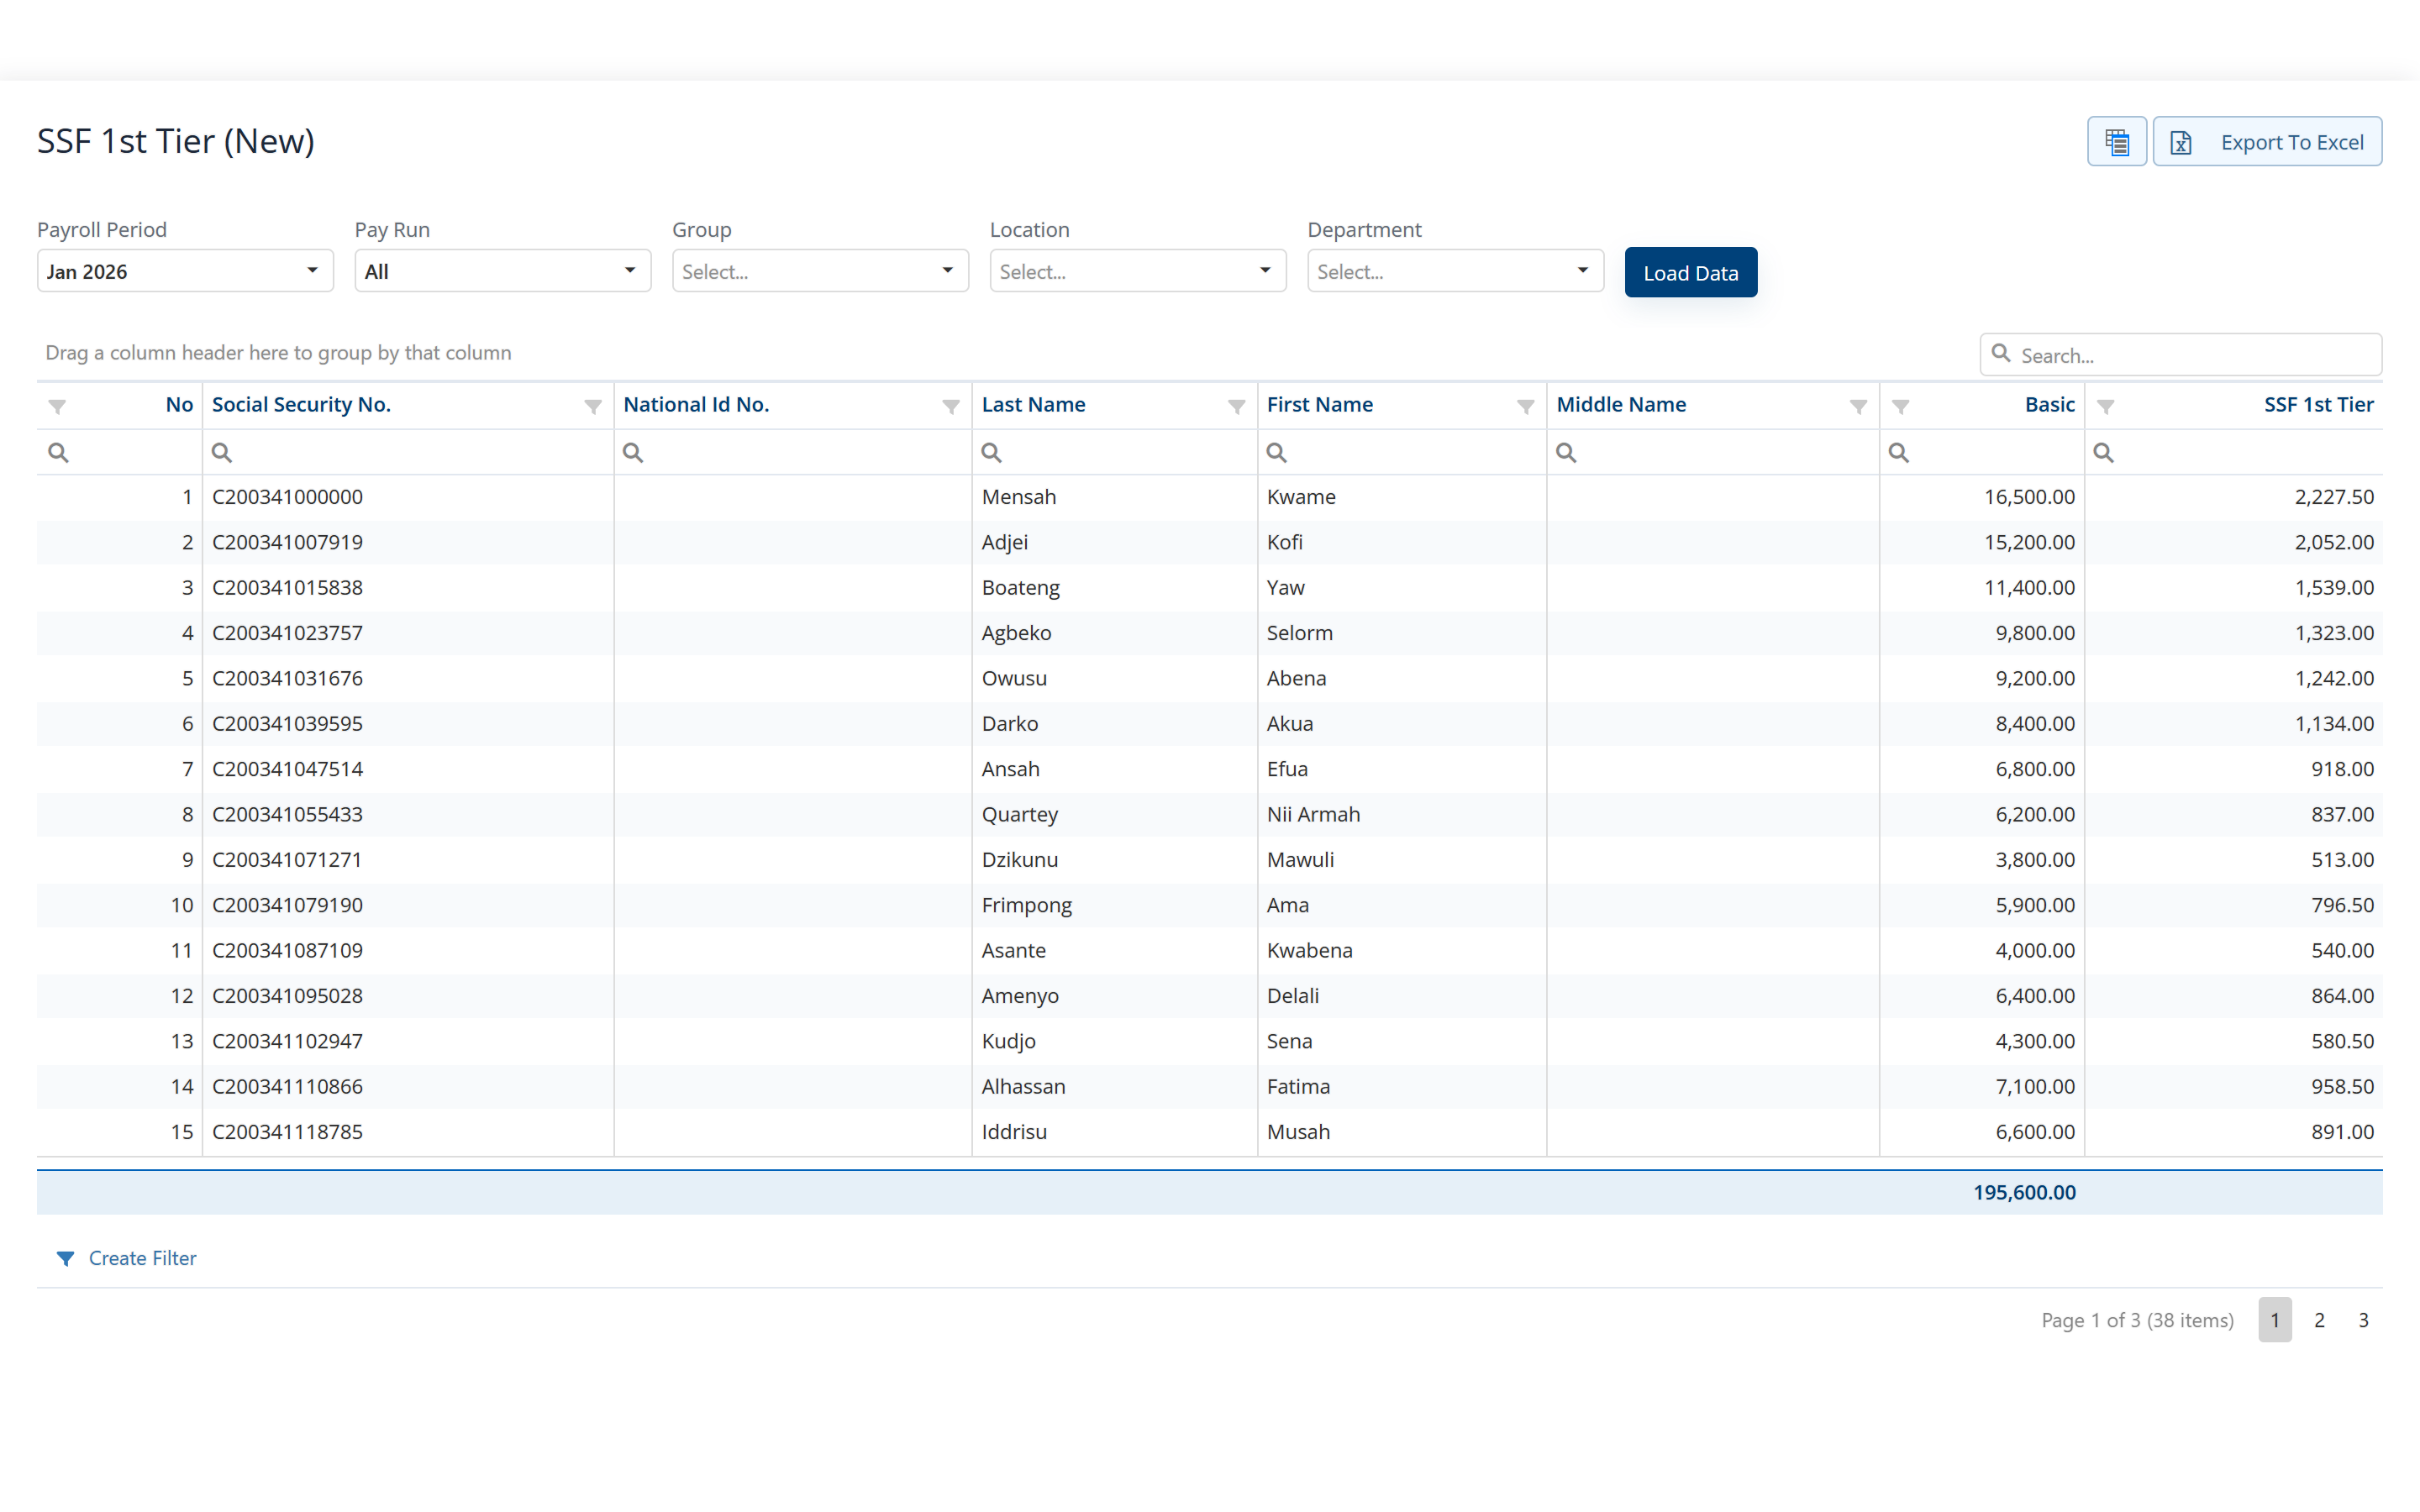The image size is (2420, 1512).
Task: Click search icon under First Name
Action: [1277, 453]
